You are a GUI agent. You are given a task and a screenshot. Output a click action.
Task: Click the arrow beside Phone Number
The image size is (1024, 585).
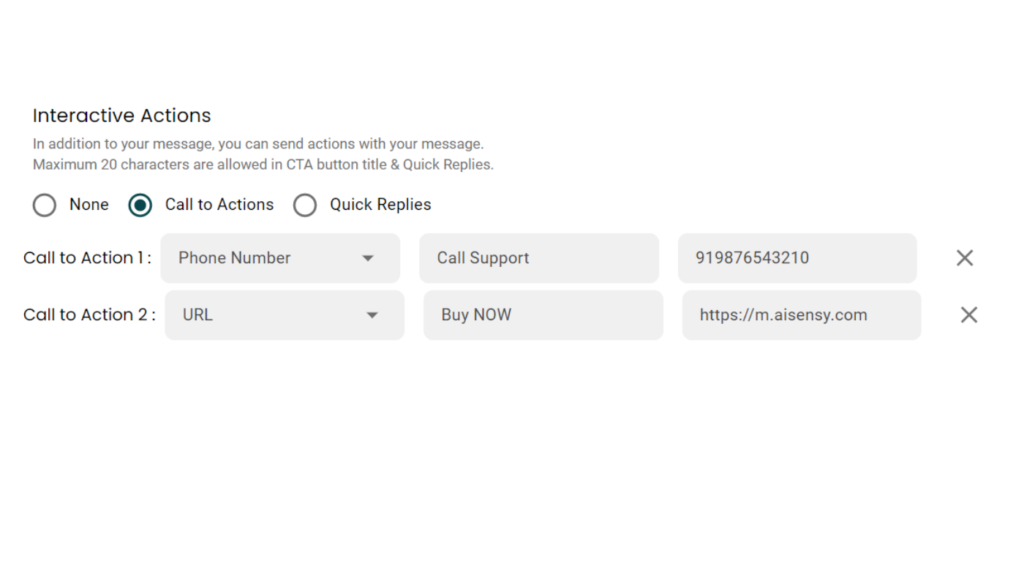[368, 258]
